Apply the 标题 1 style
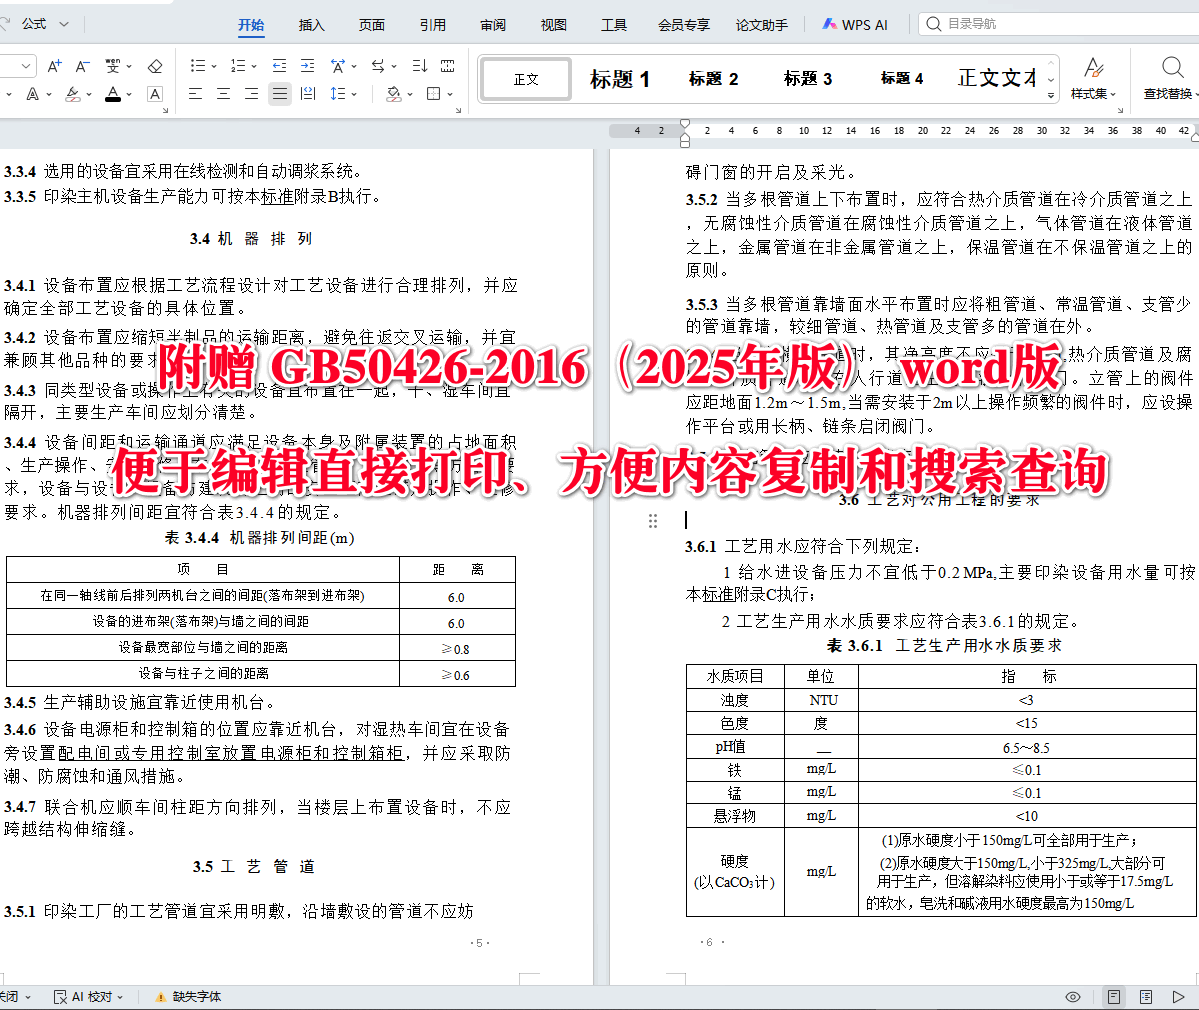 pos(619,79)
